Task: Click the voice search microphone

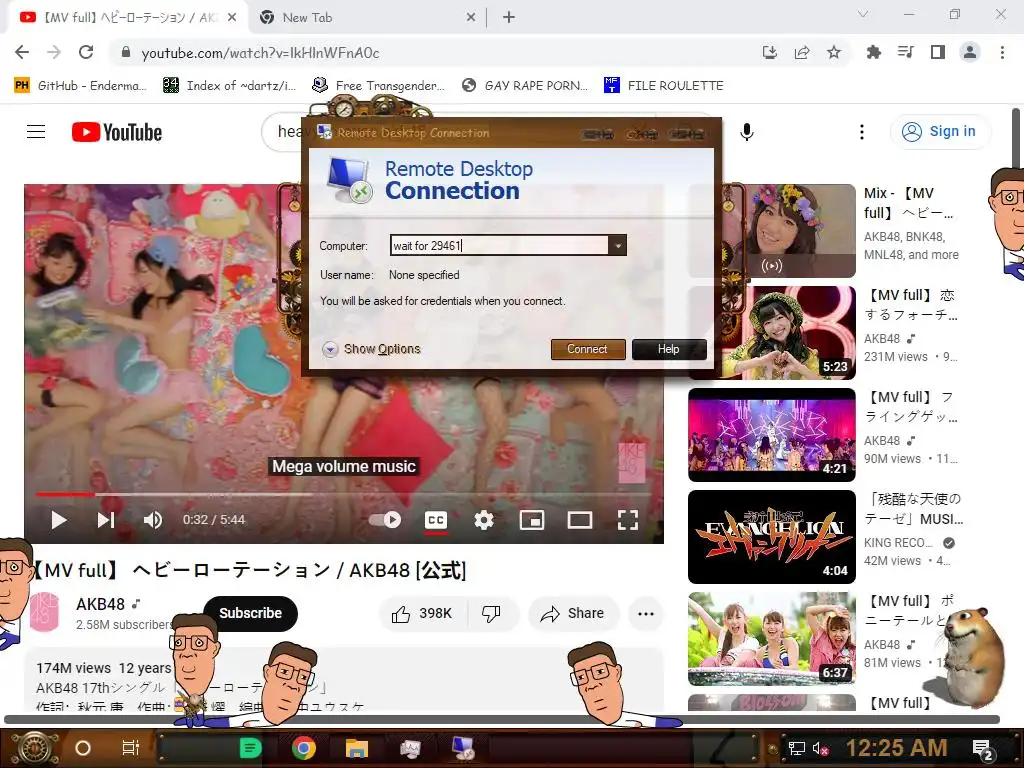Action: pos(747,132)
